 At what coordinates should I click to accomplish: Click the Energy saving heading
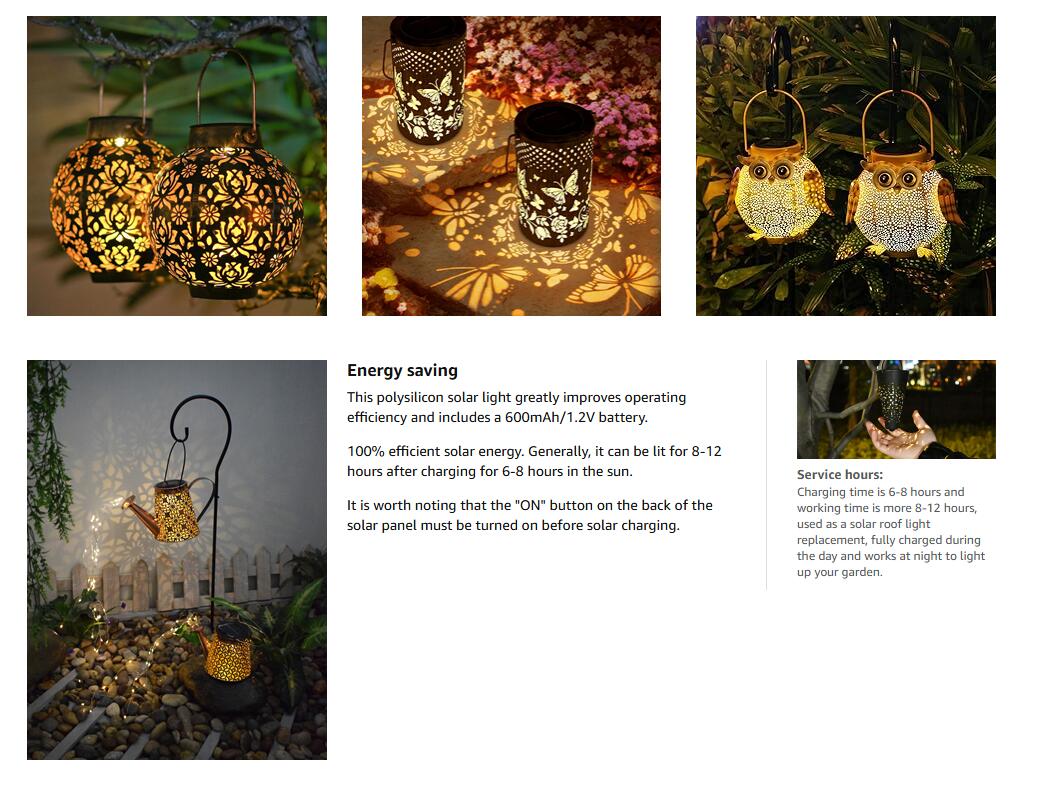click(x=402, y=371)
